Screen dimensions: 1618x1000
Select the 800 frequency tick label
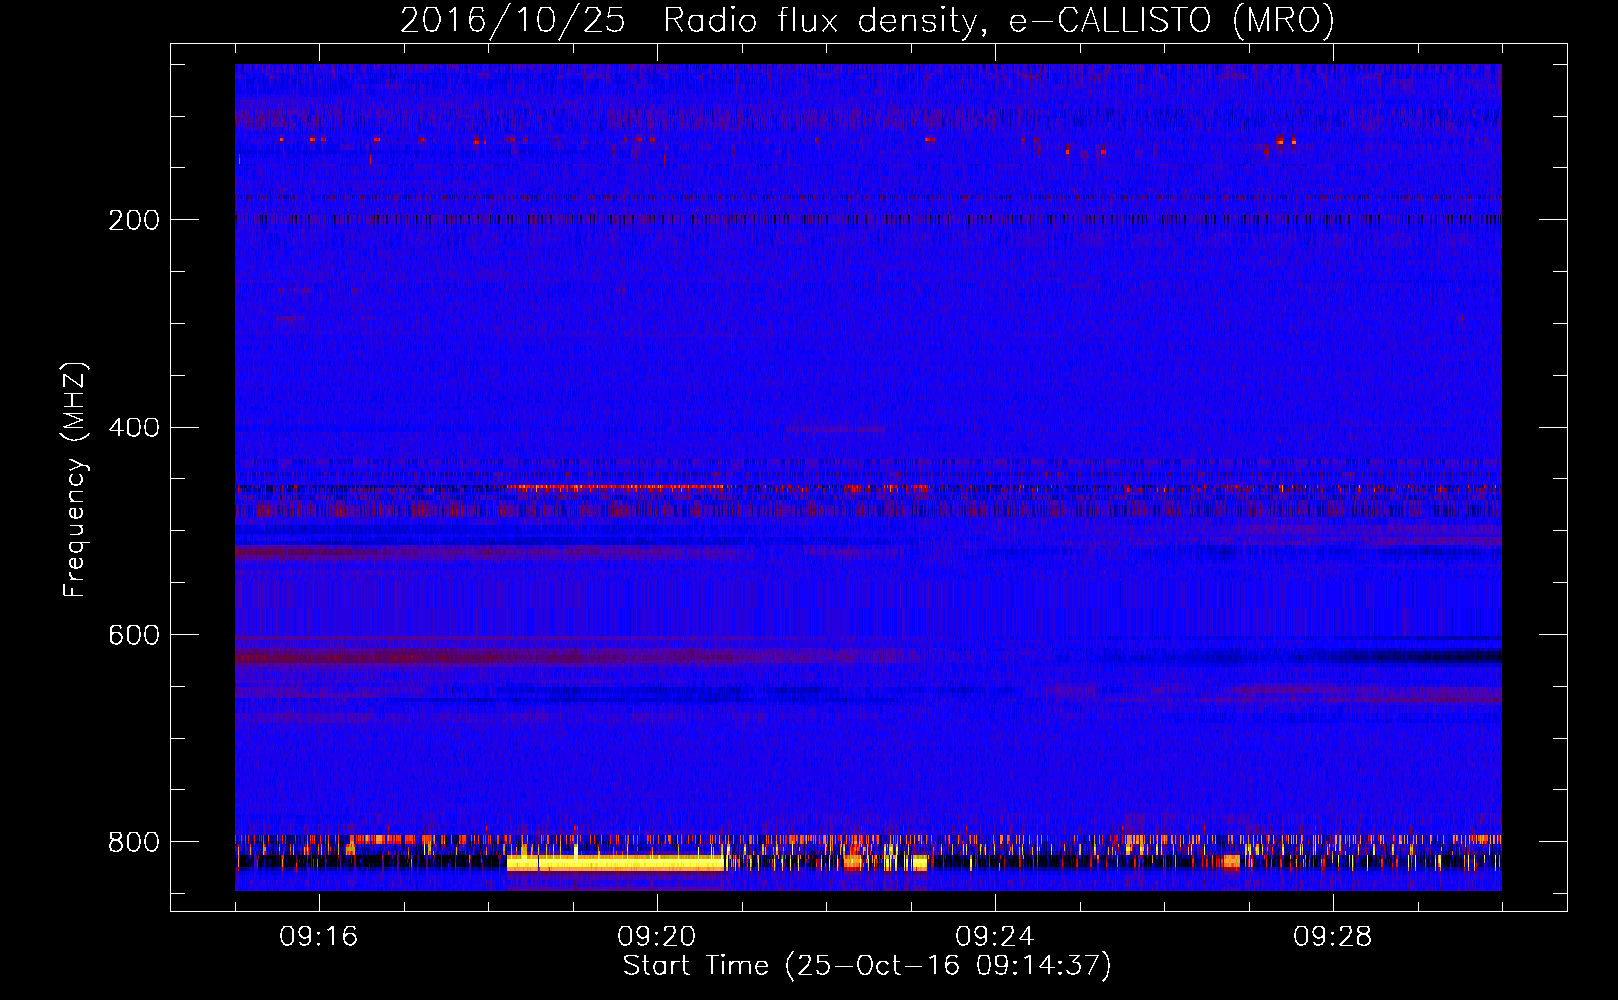pyautogui.click(x=134, y=842)
